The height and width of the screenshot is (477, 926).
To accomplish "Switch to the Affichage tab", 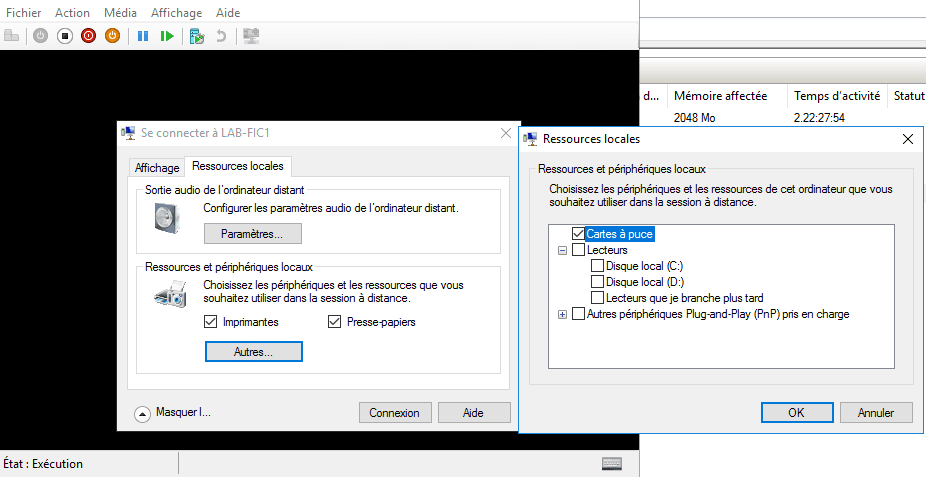I will tap(157, 168).
